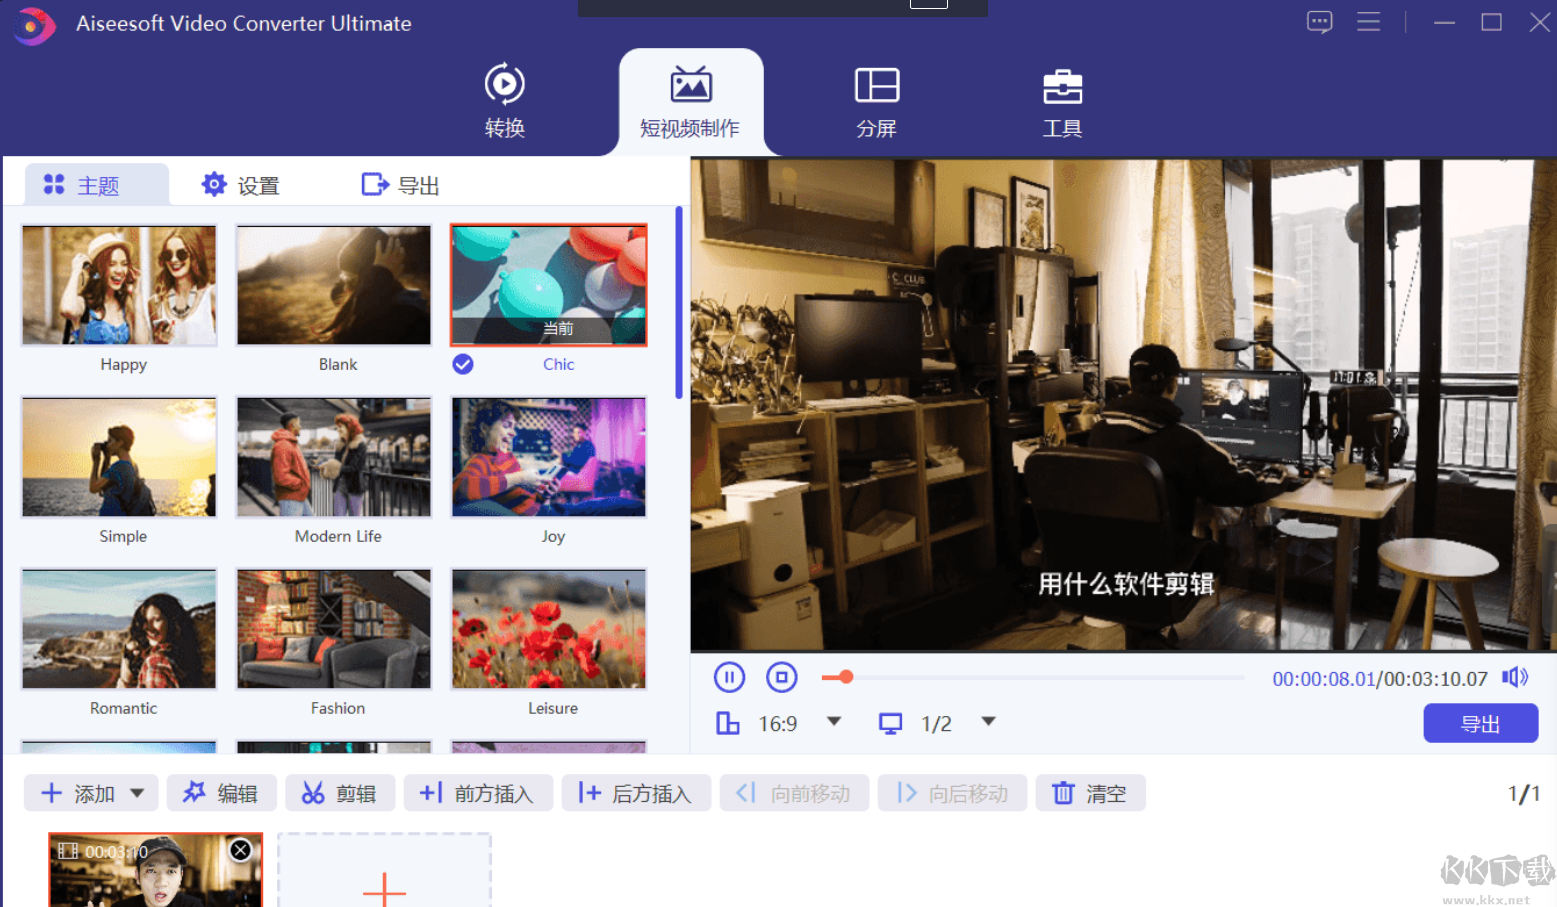This screenshot has width=1557, height=907.
Task: Expand the 1/2 preview screen dropdown
Action: 988,722
